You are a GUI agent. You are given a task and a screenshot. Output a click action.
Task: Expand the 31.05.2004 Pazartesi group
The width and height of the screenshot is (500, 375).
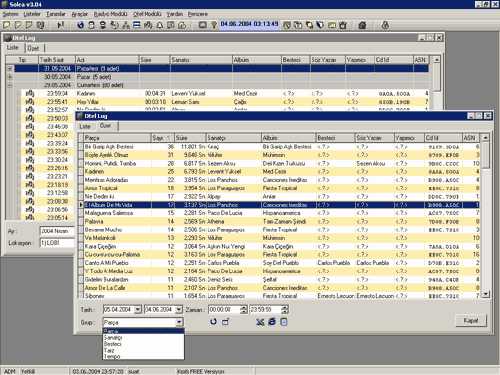click(10, 69)
